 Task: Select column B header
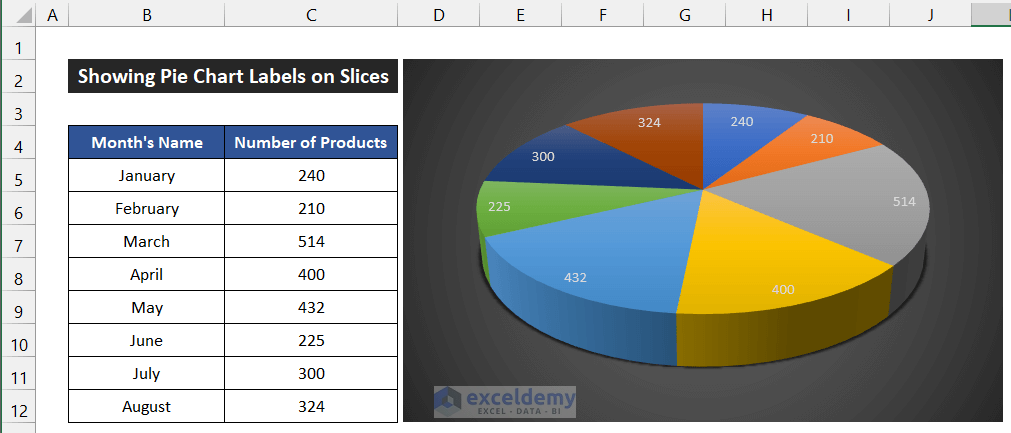point(147,15)
